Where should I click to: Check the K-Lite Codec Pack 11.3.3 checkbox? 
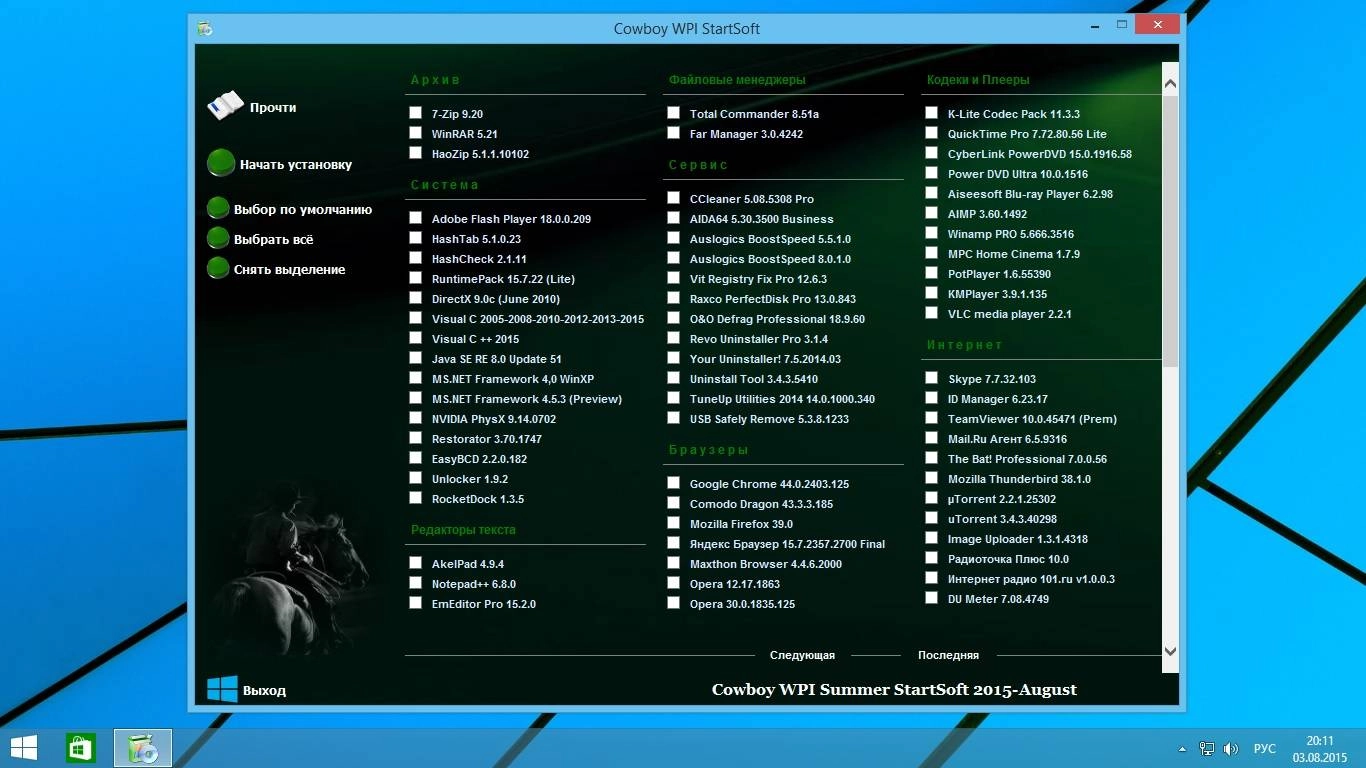pos(931,113)
